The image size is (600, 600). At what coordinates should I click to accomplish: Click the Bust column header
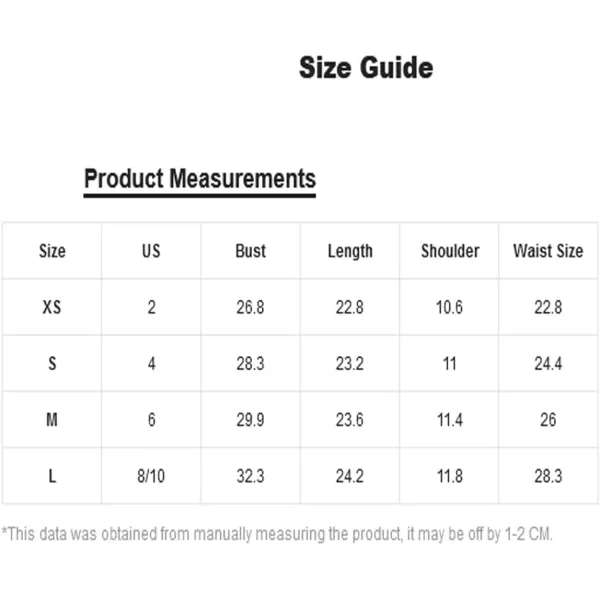click(x=251, y=251)
